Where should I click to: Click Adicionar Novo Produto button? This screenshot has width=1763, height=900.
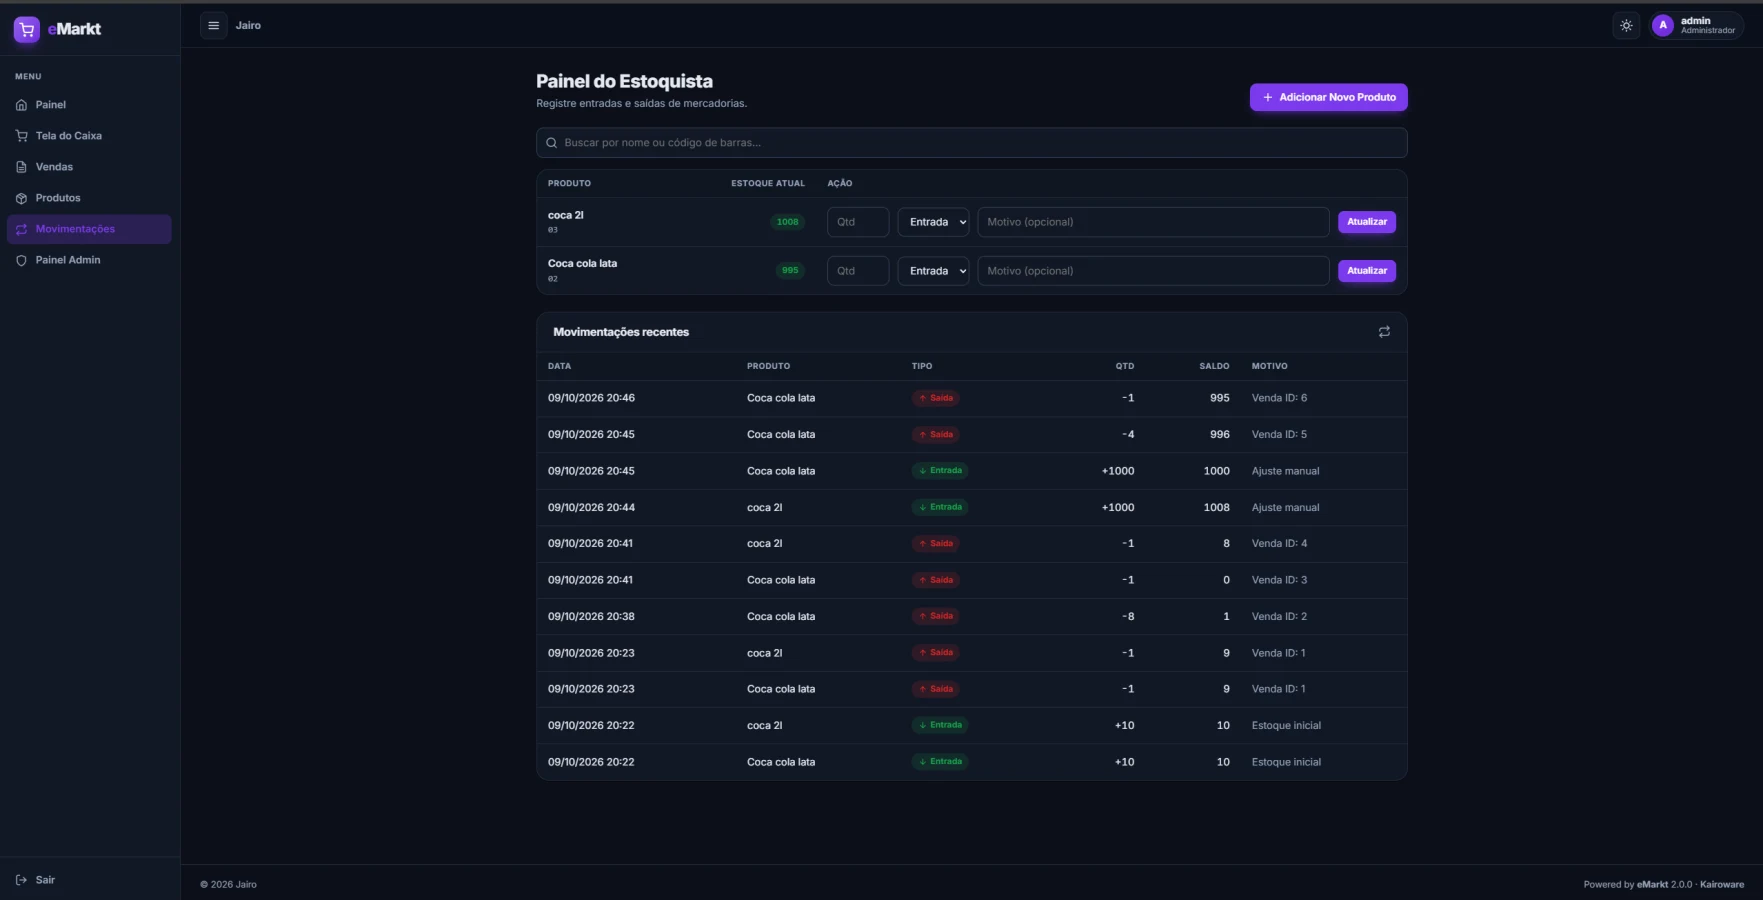point(1328,97)
